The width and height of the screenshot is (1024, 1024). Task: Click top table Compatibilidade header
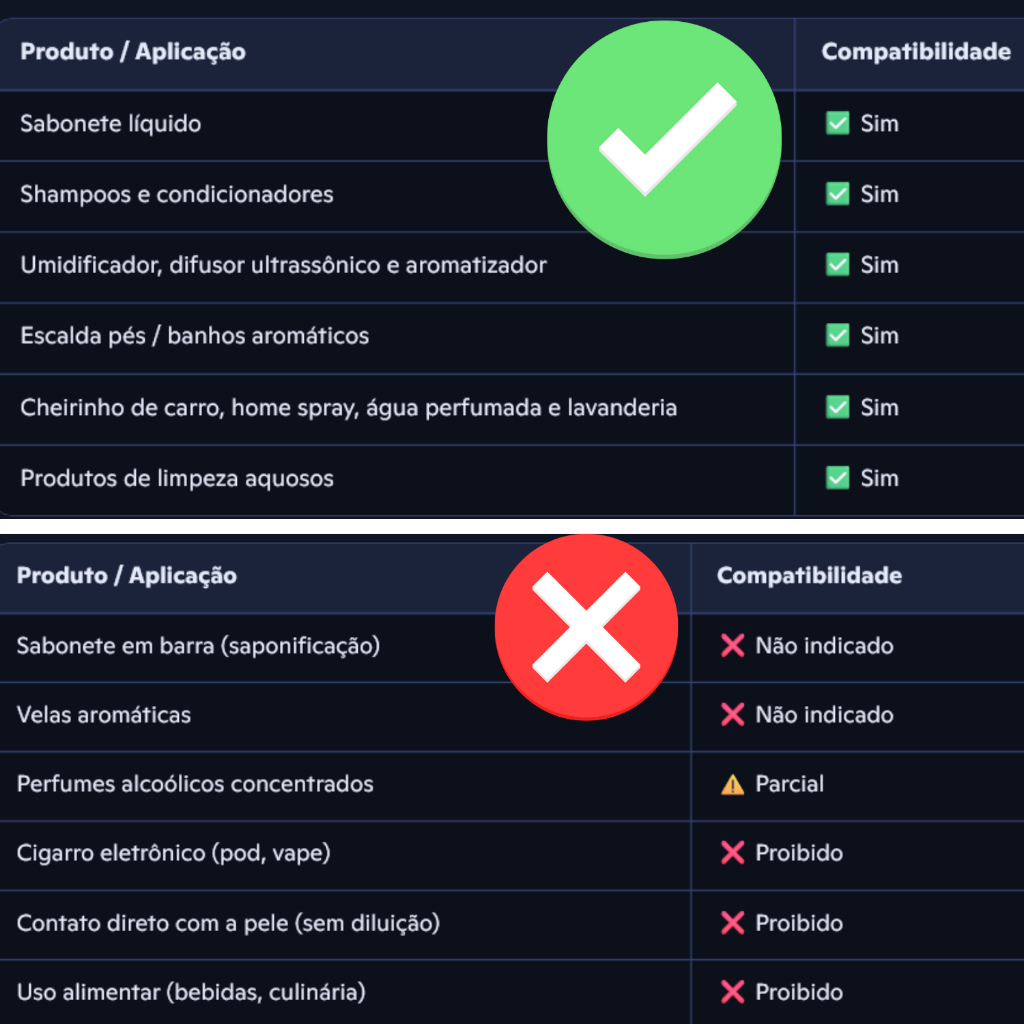916,52
